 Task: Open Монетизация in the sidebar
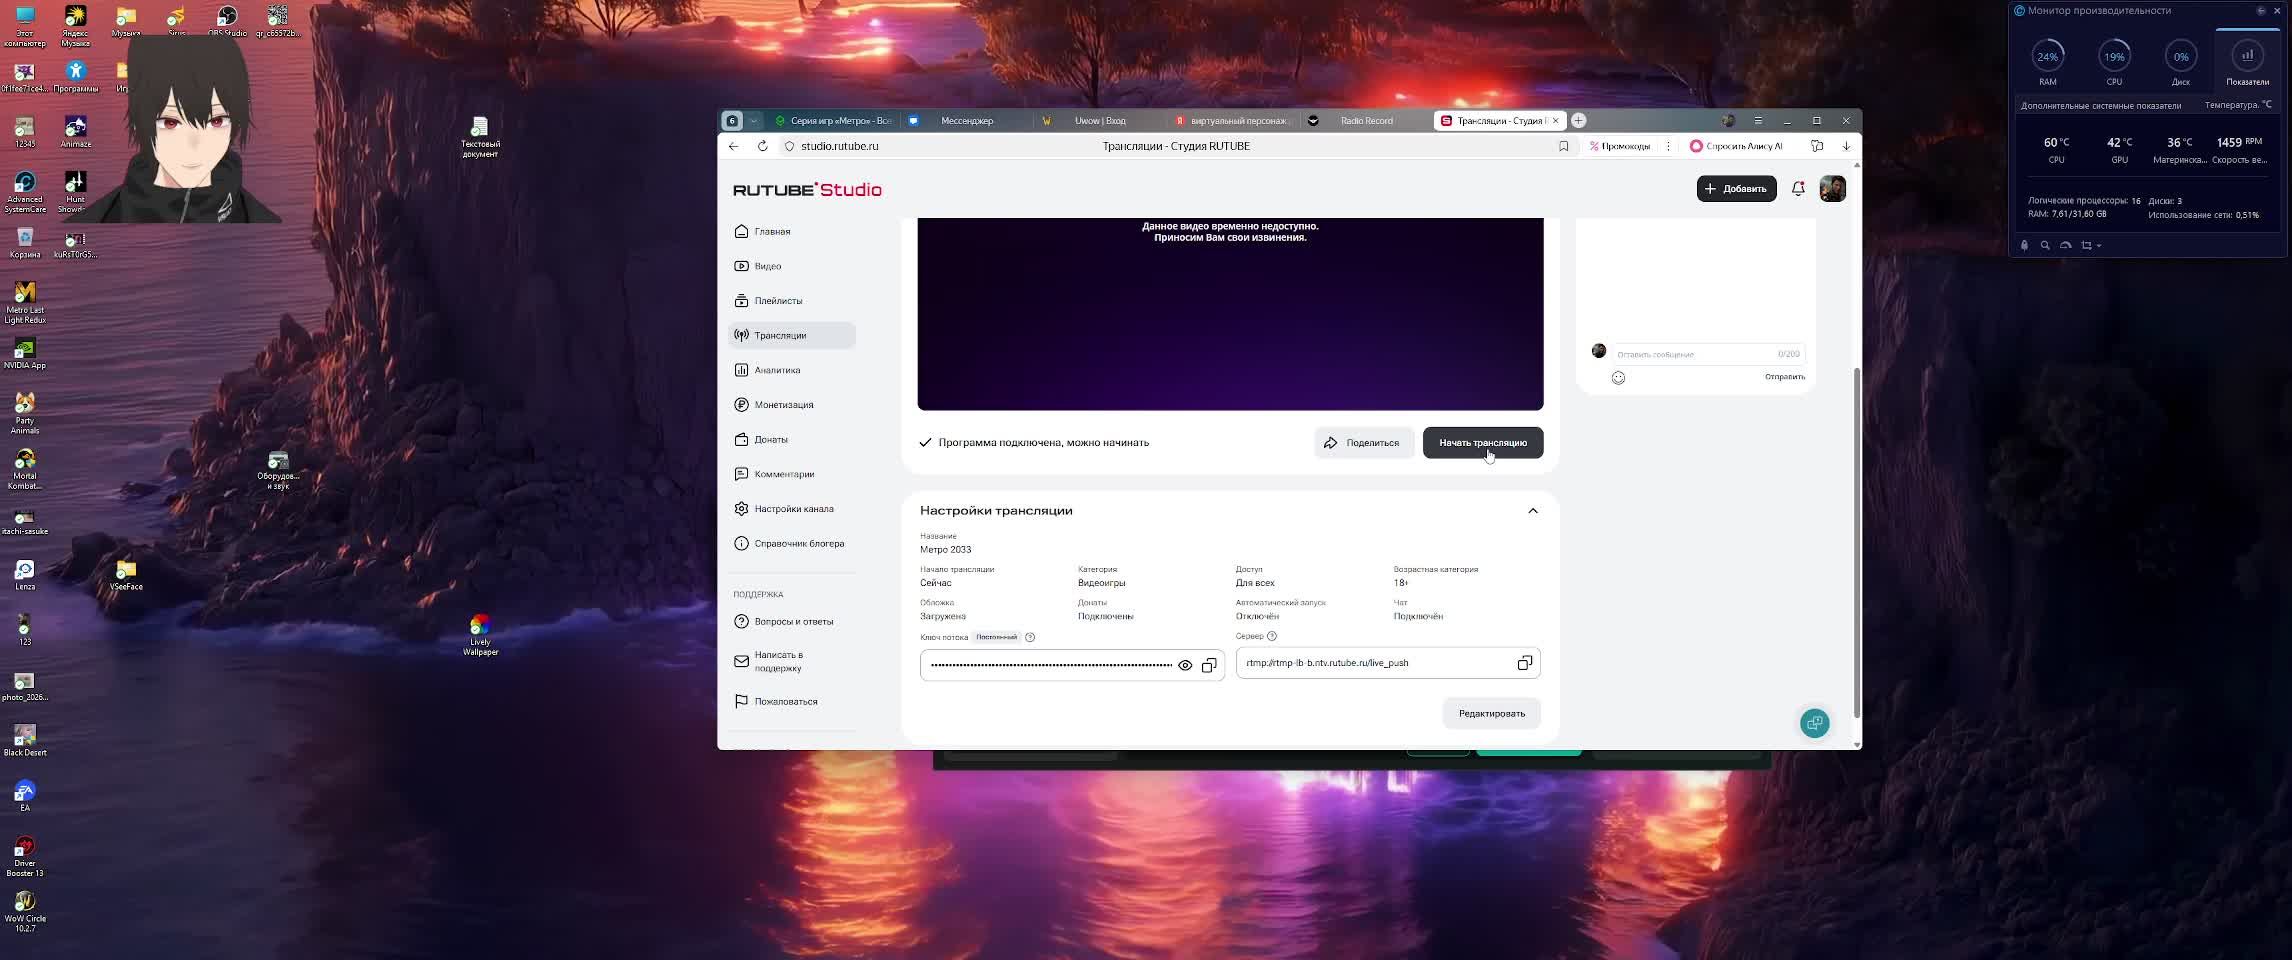(x=792, y=405)
